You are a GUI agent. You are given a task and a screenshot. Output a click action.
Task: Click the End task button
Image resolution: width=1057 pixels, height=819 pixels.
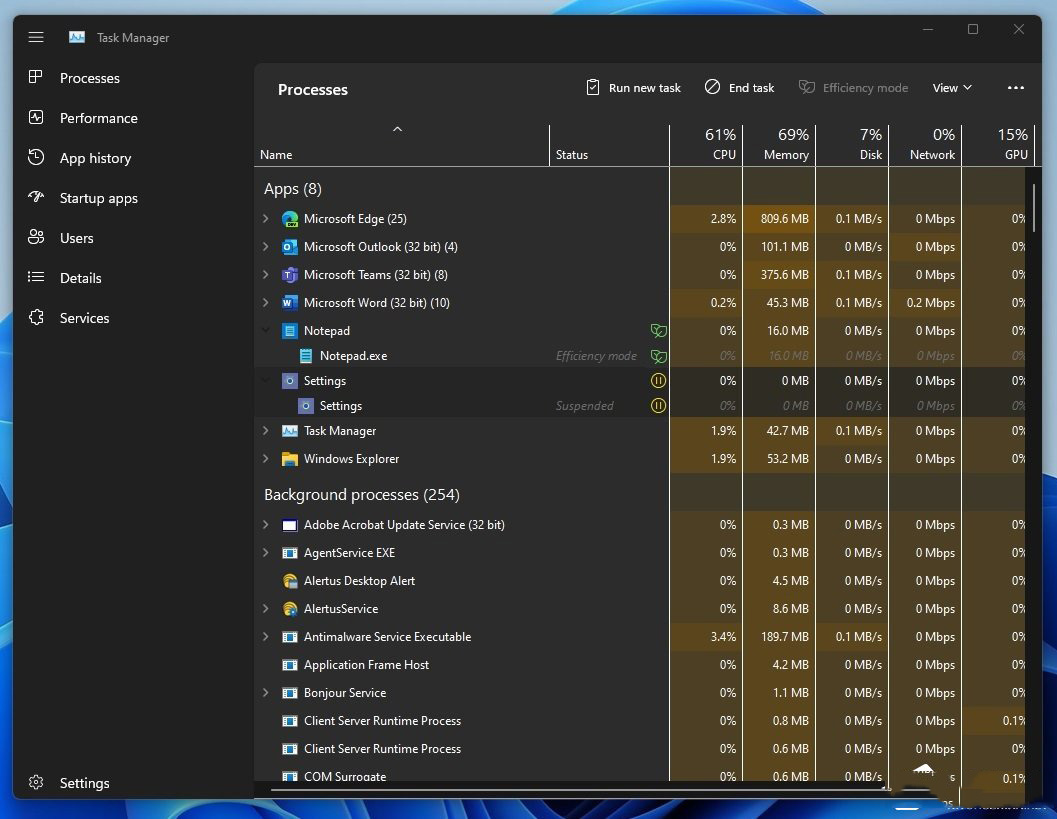click(x=739, y=88)
